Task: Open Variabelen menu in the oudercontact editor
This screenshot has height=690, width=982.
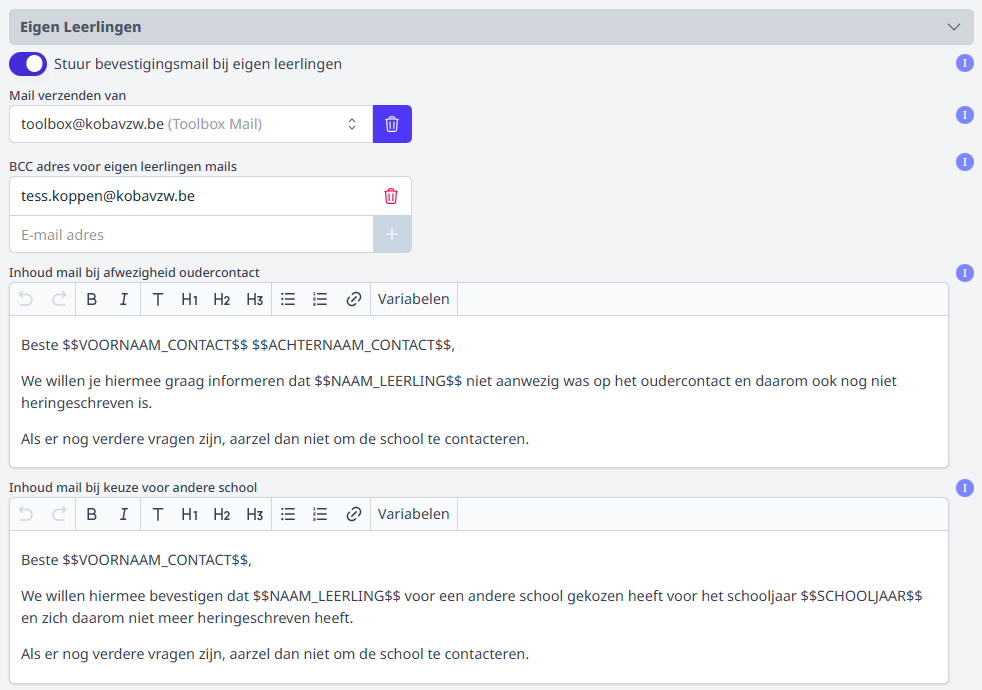Action: coord(413,299)
